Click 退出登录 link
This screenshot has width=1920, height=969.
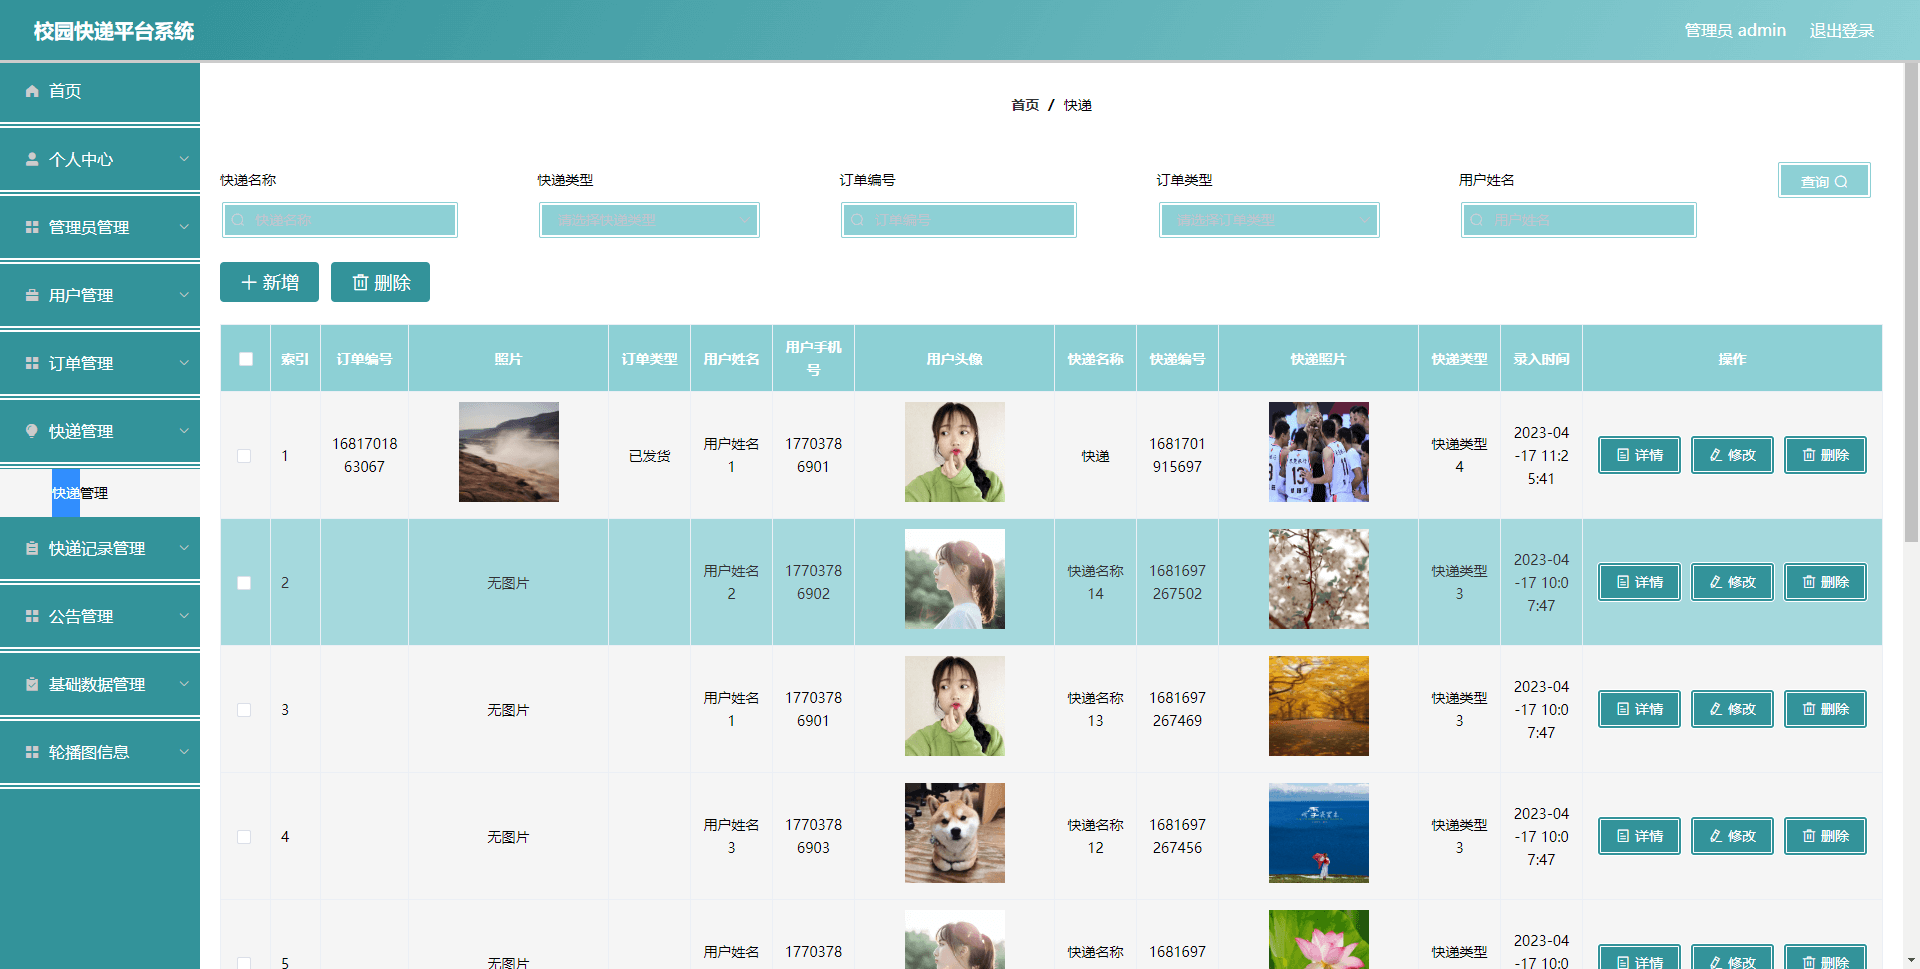pos(1842,31)
